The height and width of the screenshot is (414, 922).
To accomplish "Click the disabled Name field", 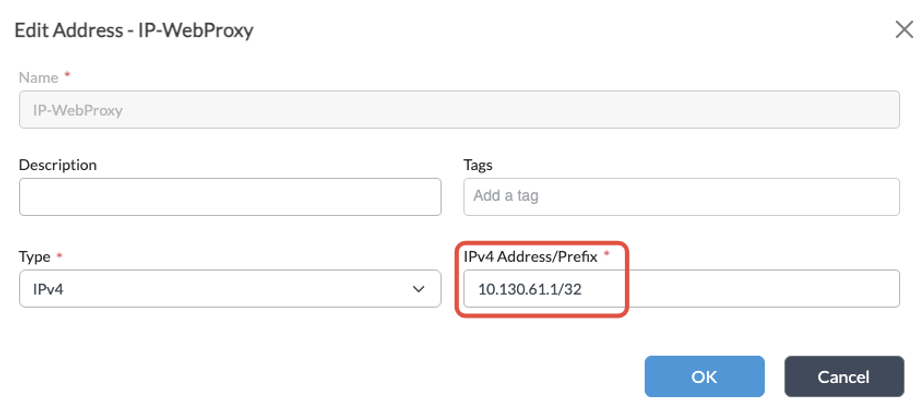I will (x=460, y=111).
